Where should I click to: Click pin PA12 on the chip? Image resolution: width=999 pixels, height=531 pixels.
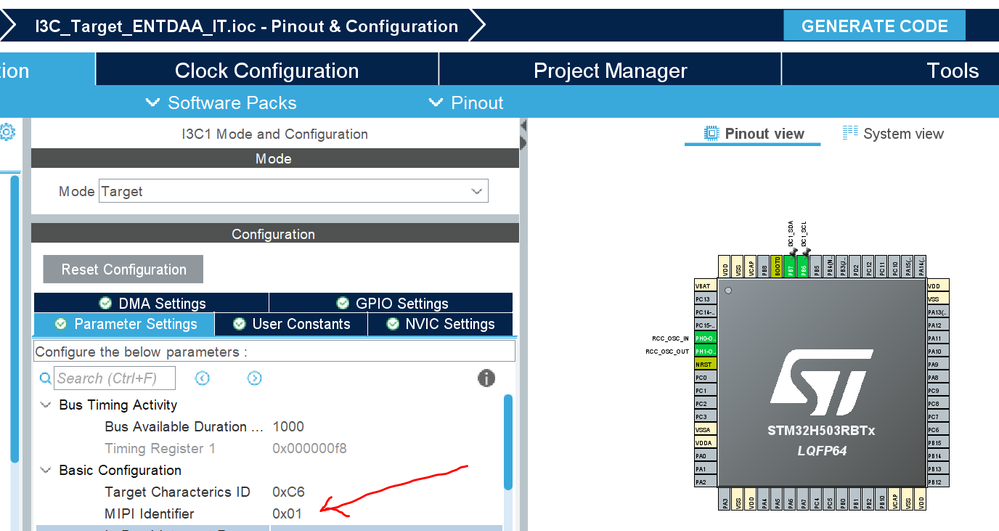coord(938,325)
